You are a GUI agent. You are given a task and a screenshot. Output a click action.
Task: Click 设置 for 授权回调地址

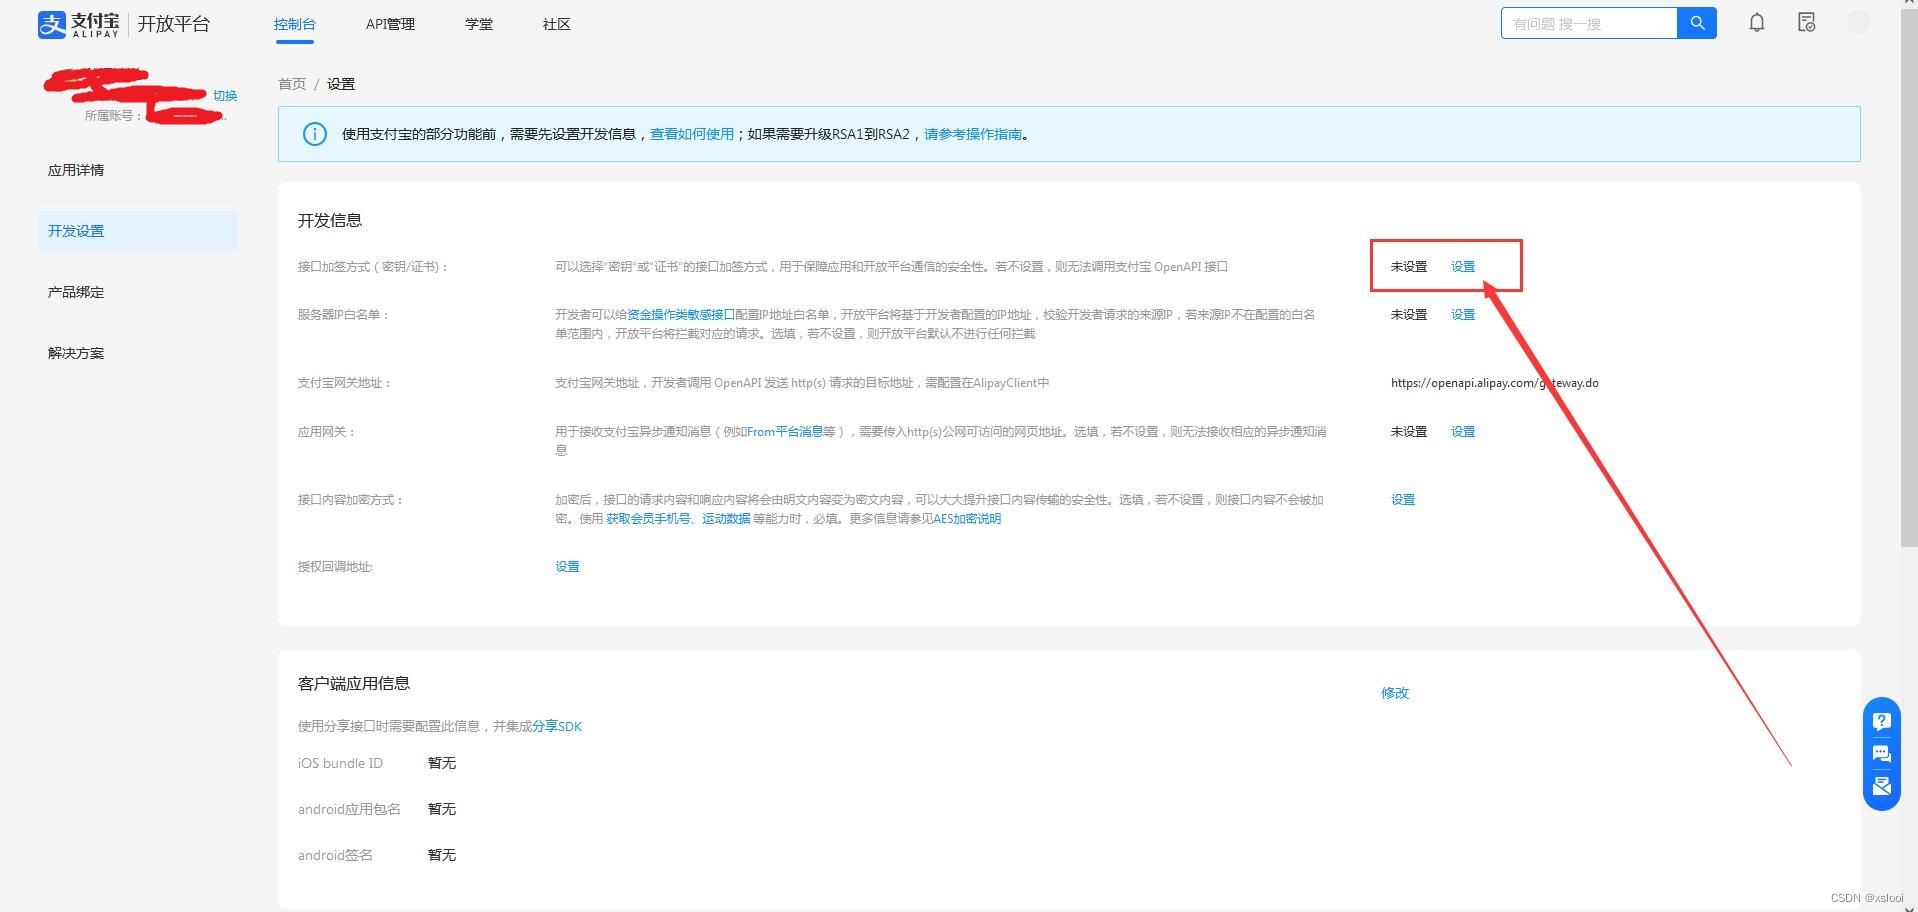pyautogui.click(x=567, y=567)
